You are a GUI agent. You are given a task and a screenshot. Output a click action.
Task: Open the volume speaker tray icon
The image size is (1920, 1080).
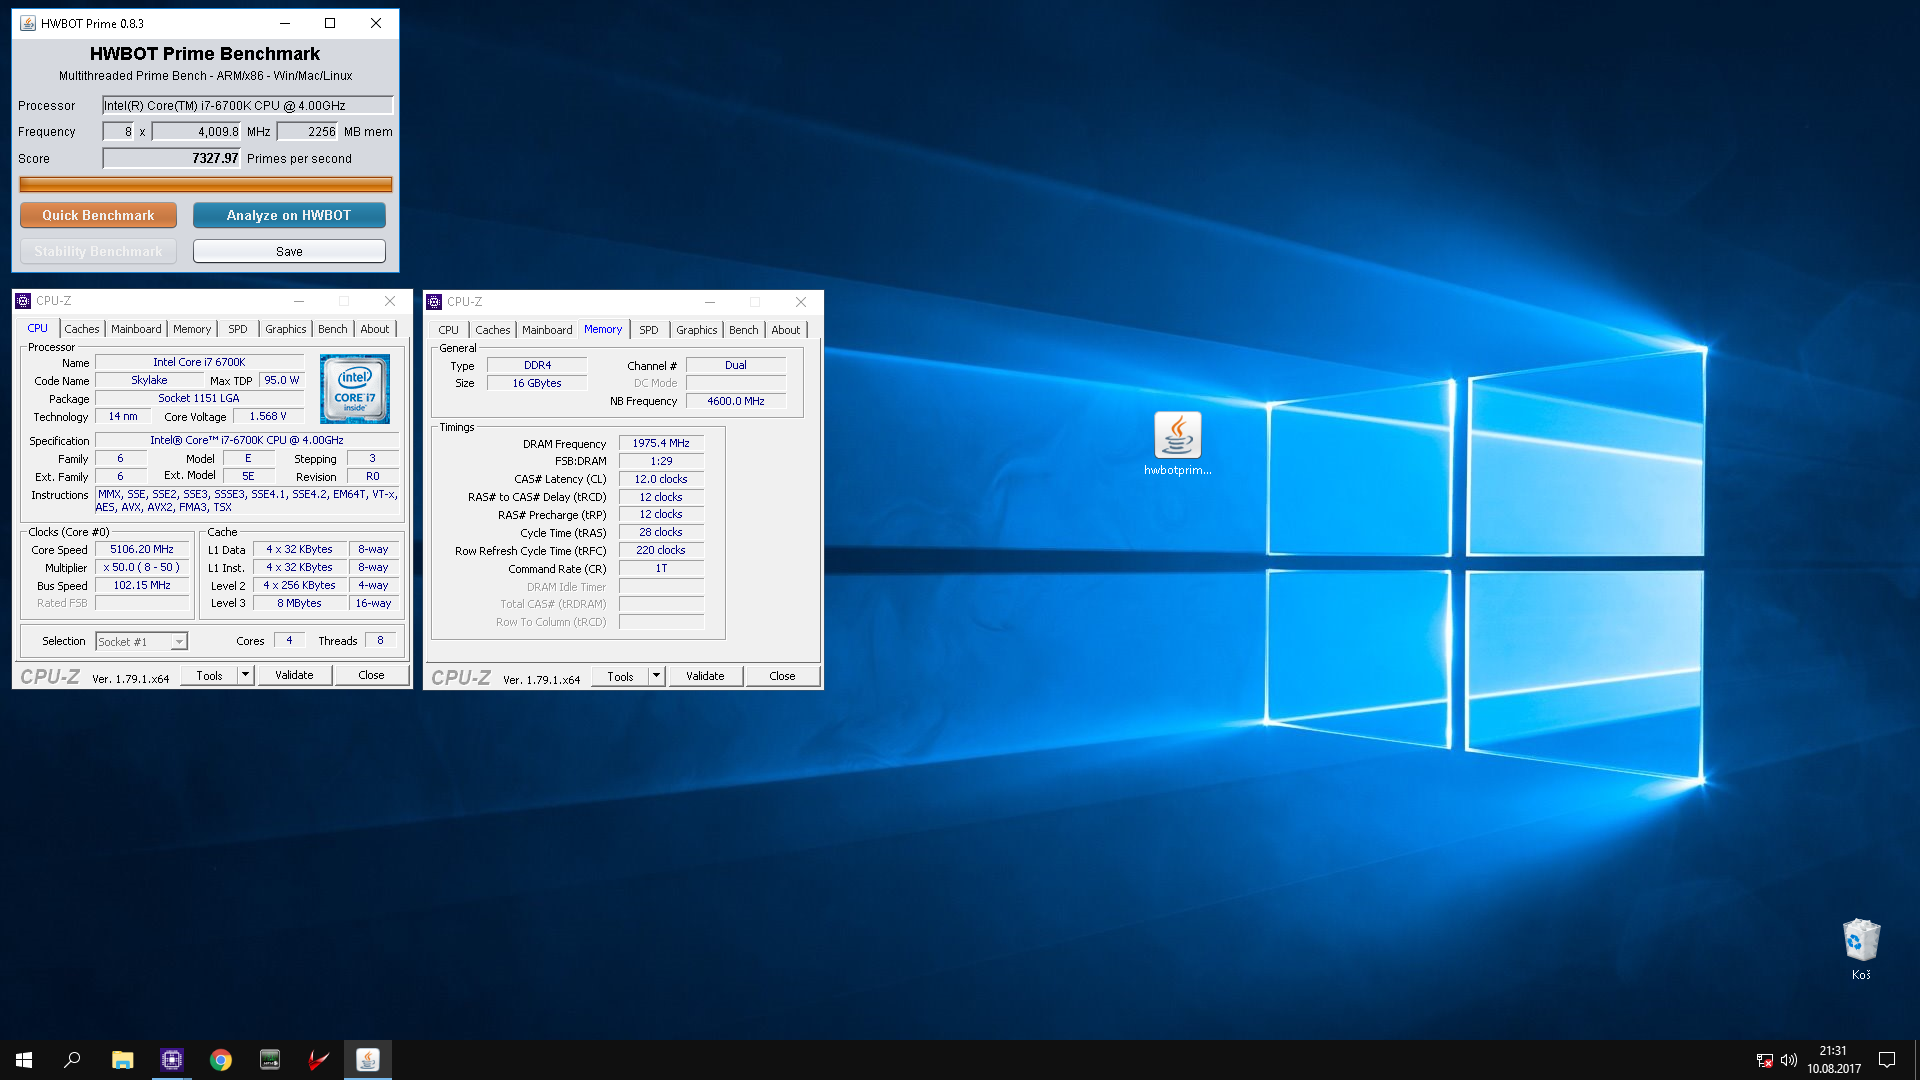(1789, 1060)
